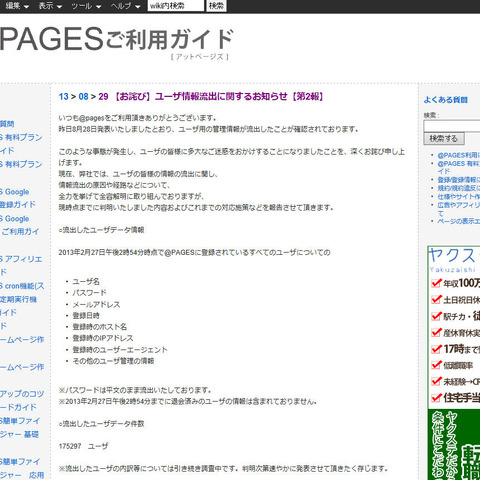Select the メールアドレス list item text

[x=96, y=304]
